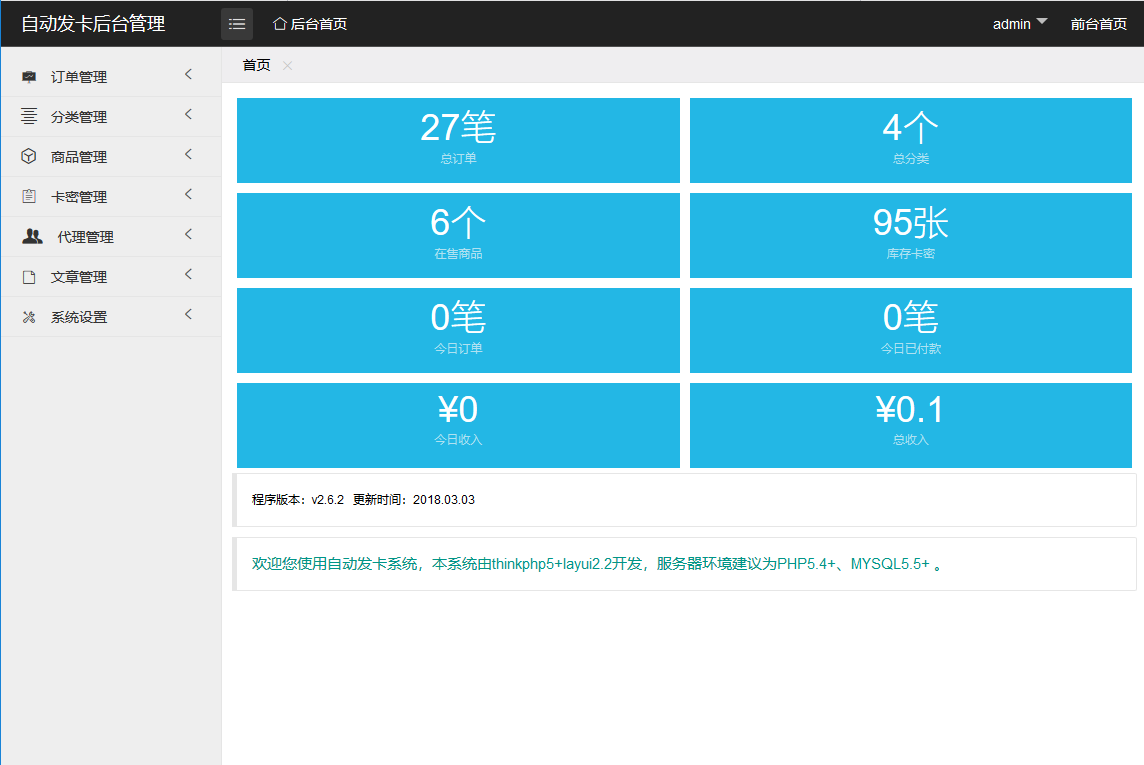Collapse the sidebar using the menu collapse button
1144x765 pixels.
click(237, 23)
